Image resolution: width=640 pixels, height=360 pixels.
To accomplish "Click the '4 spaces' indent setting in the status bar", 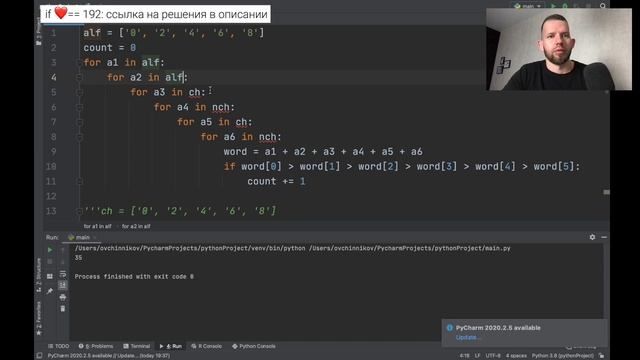I will 516,356.
